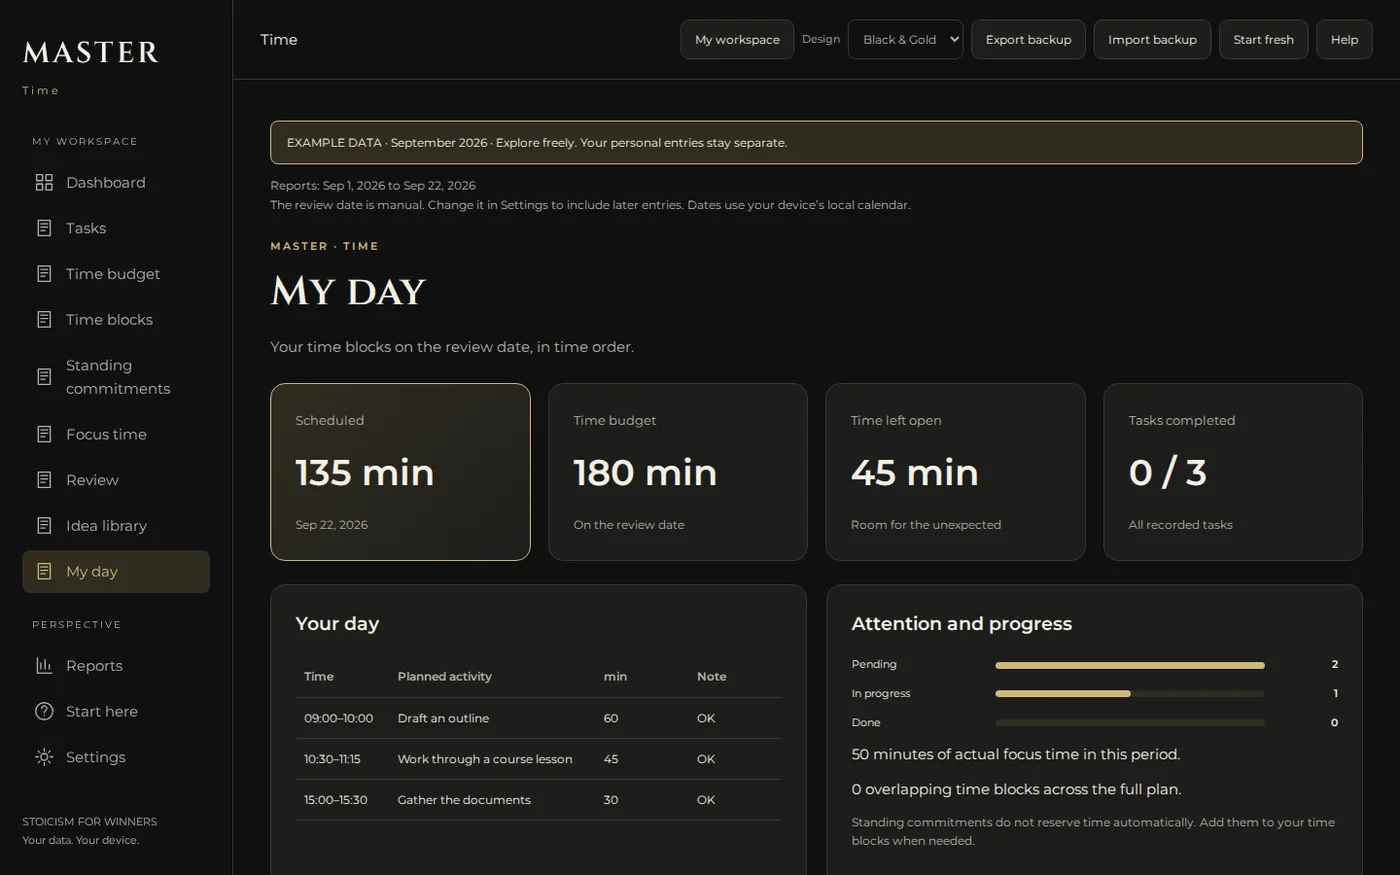The height and width of the screenshot is (875, 1400).
Task: Click the Reports bar chart icon
Action: (44, 666)
